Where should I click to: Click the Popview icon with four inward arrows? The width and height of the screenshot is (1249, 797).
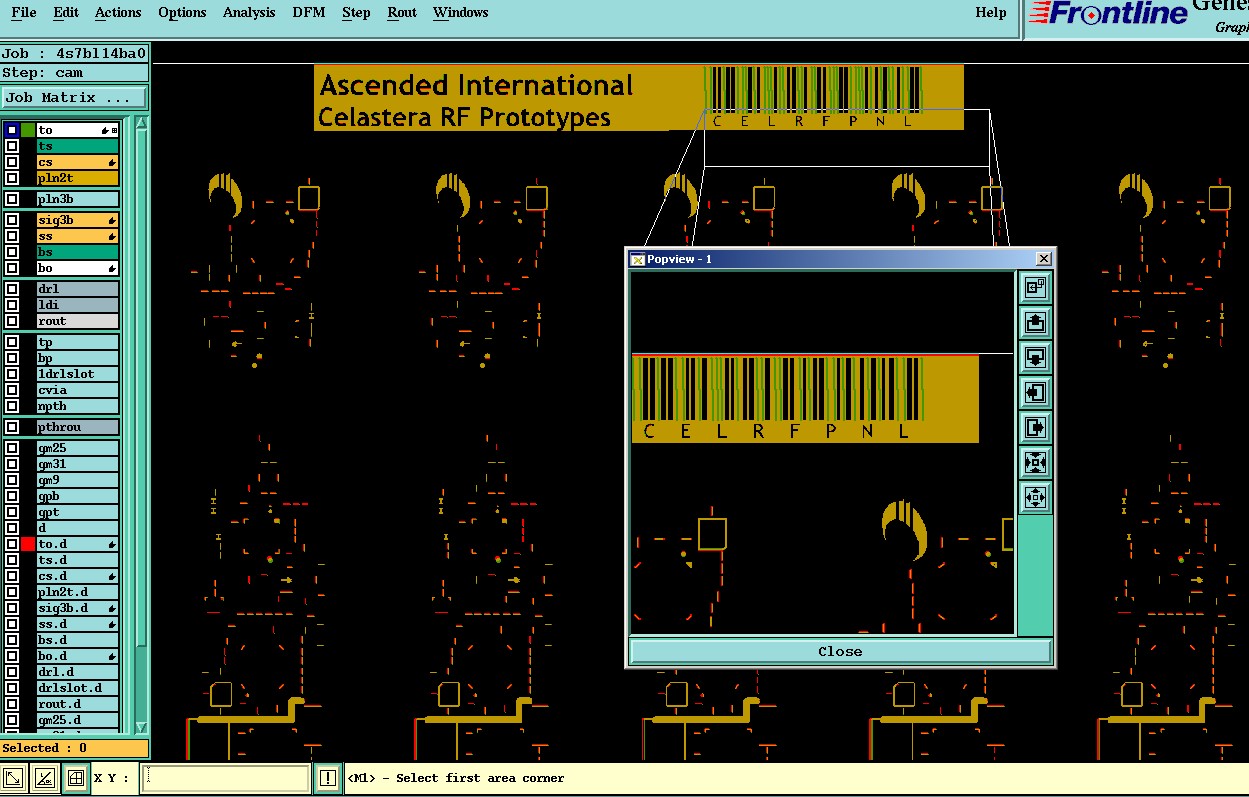[1035, 462]
